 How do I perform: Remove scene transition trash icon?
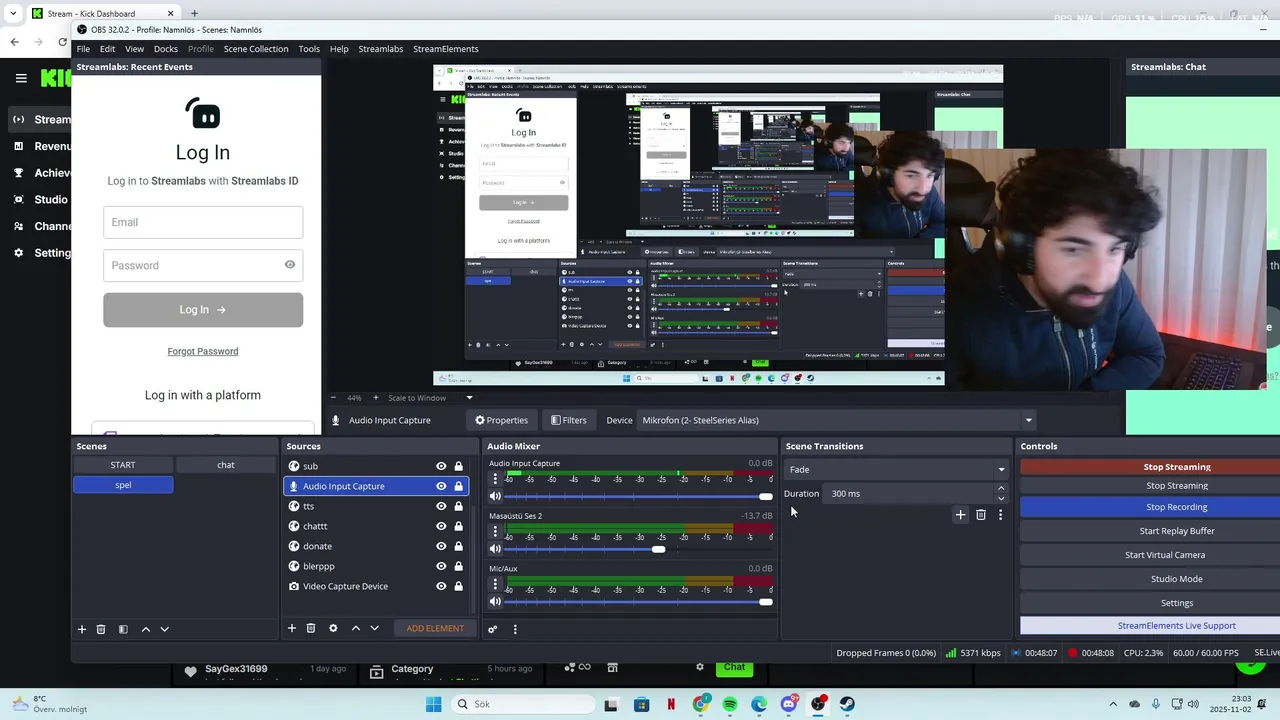981,515
